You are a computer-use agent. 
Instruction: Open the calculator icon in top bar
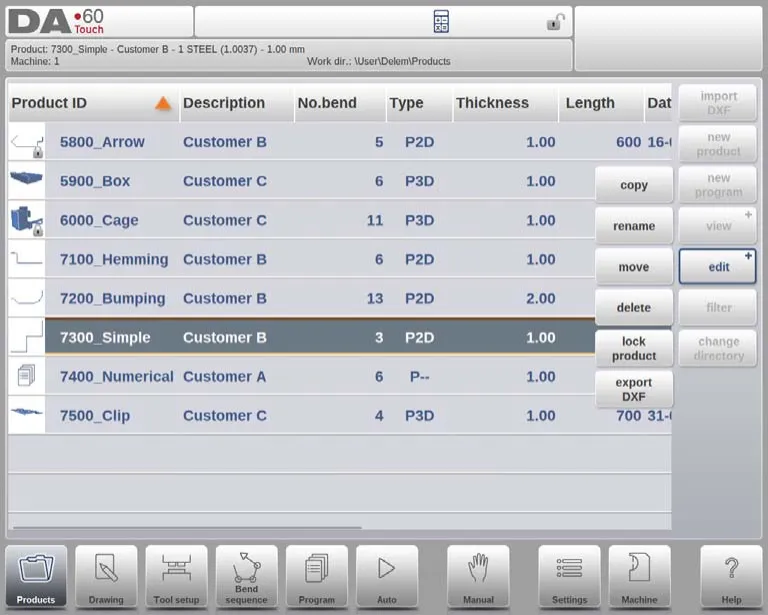[441, 22]
